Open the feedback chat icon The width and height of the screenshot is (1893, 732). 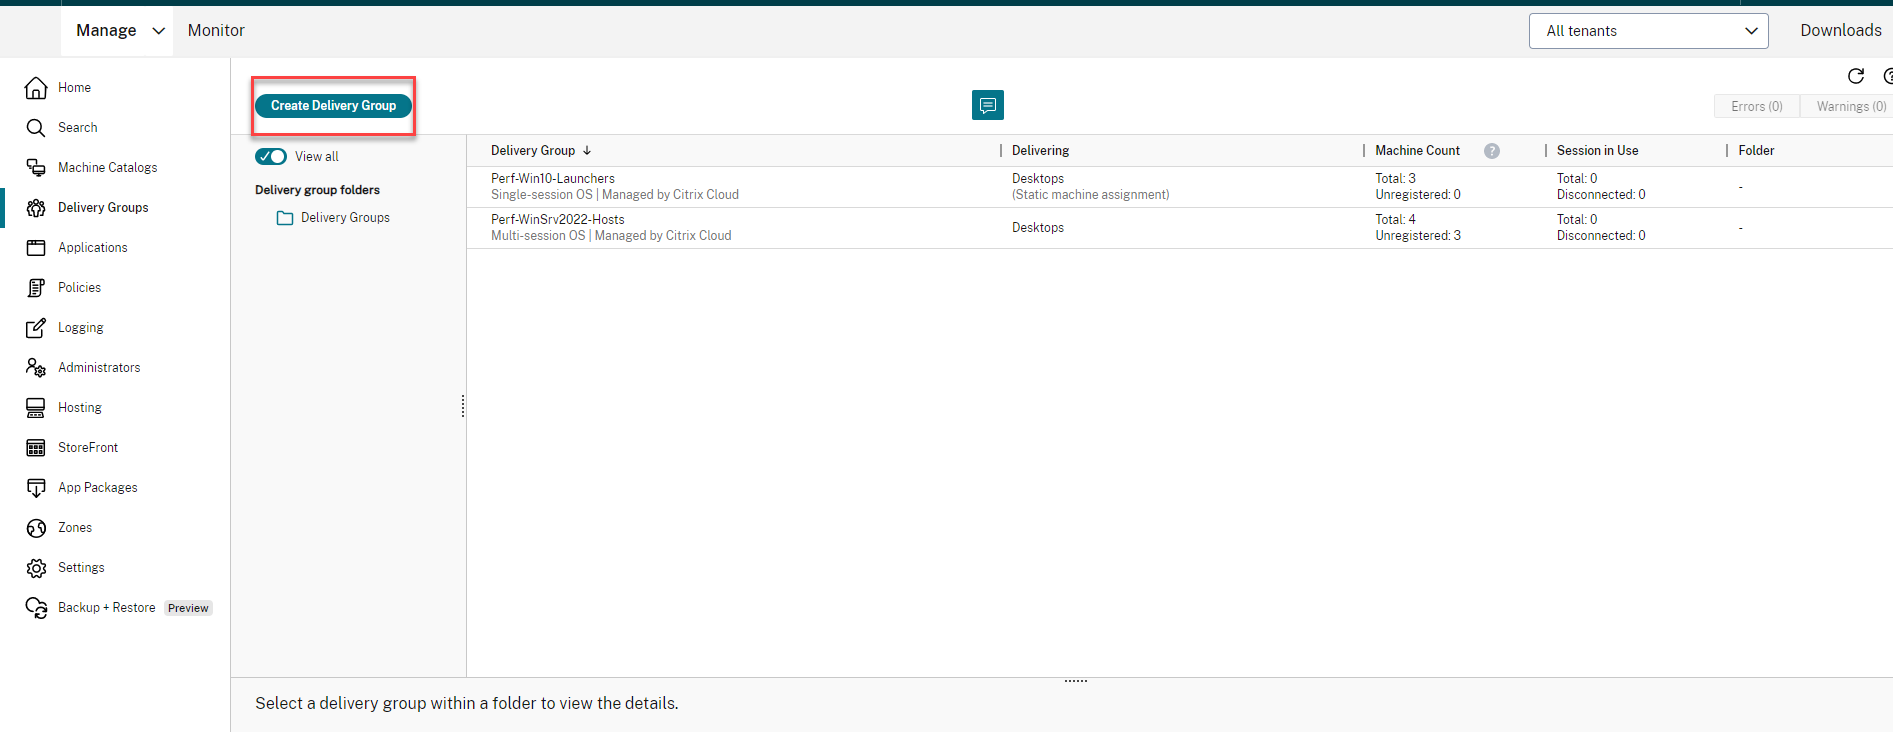point(988,105)
